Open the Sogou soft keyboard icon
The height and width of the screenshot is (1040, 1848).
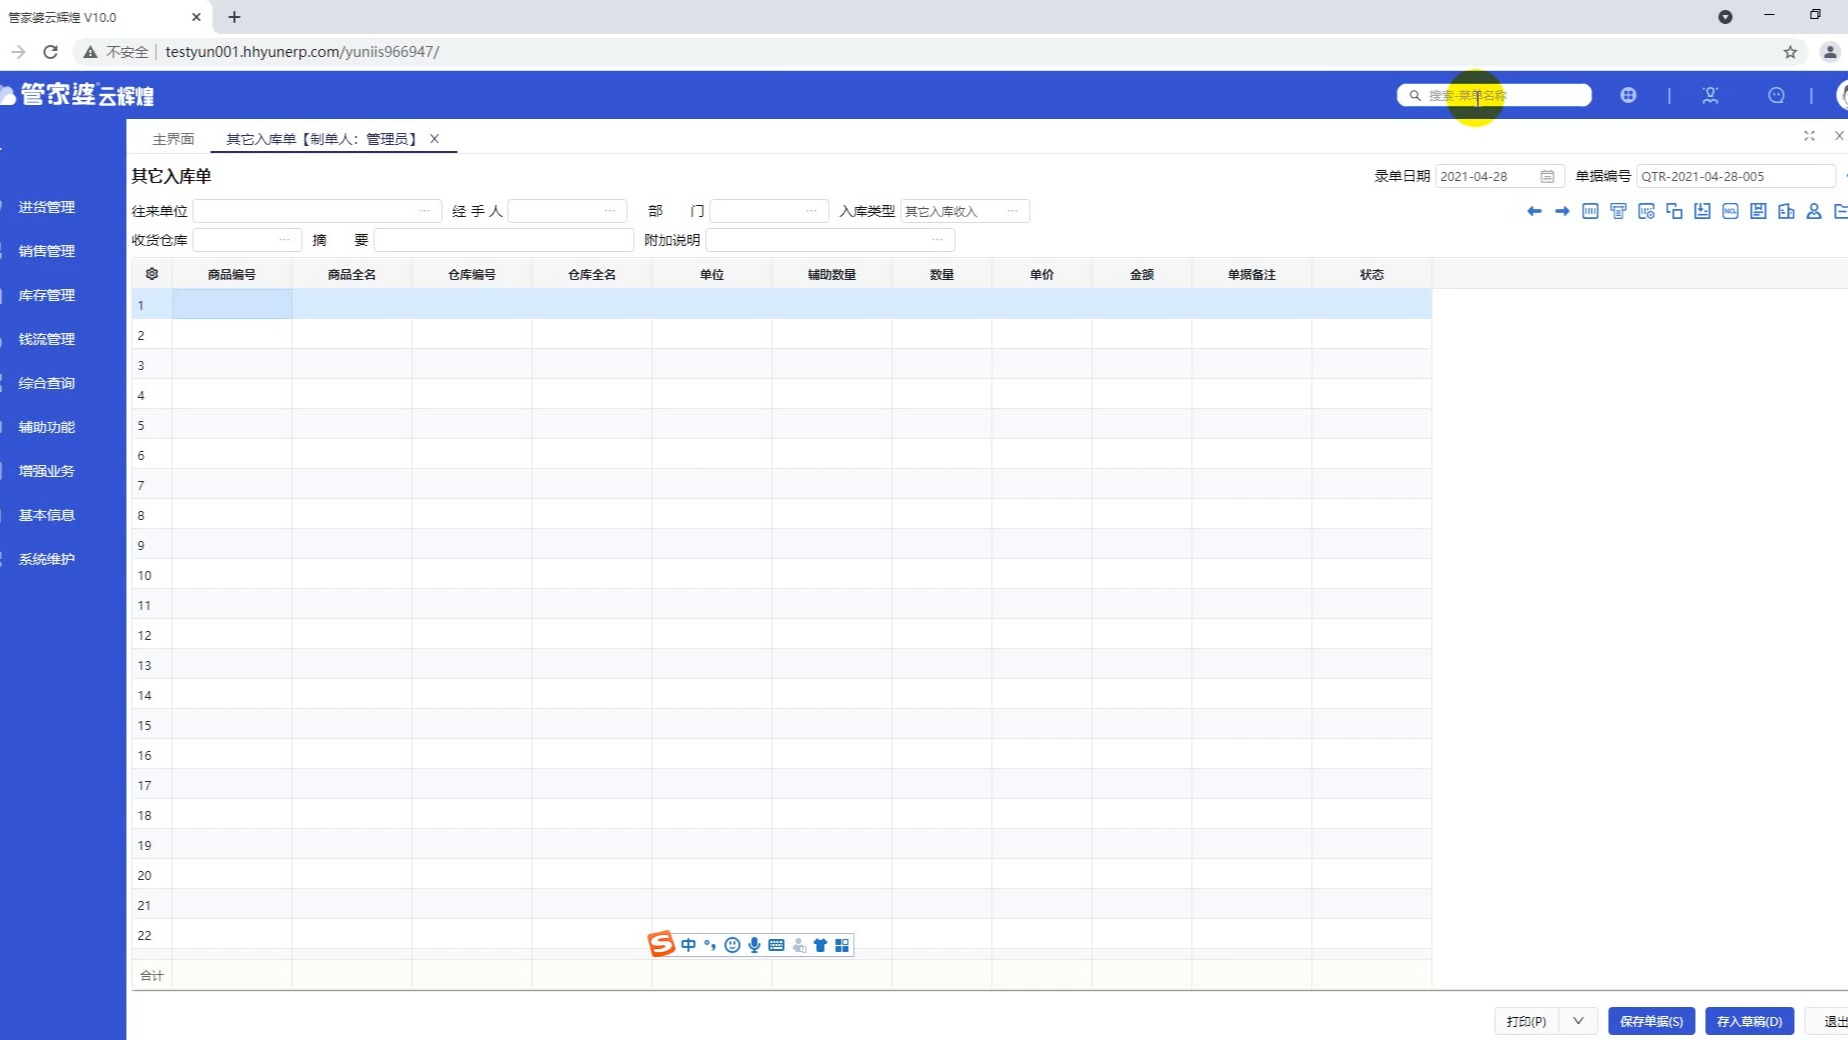point(776,945)
